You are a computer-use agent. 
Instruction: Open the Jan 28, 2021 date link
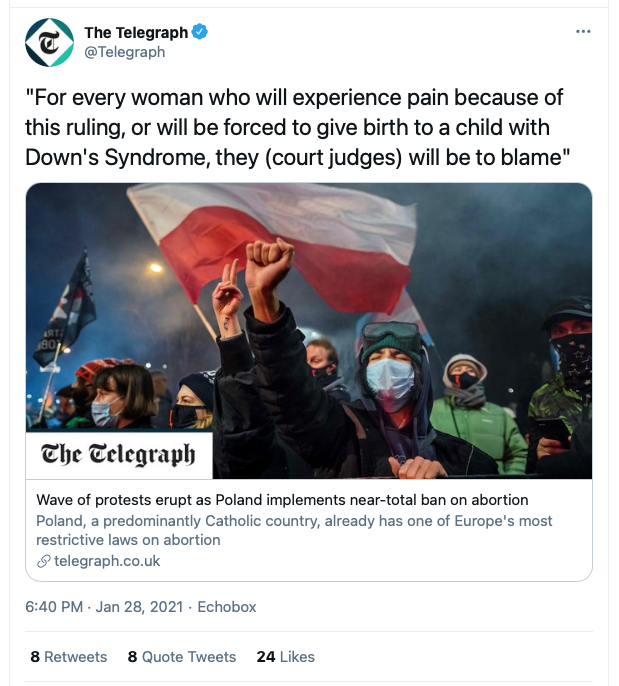139,607
